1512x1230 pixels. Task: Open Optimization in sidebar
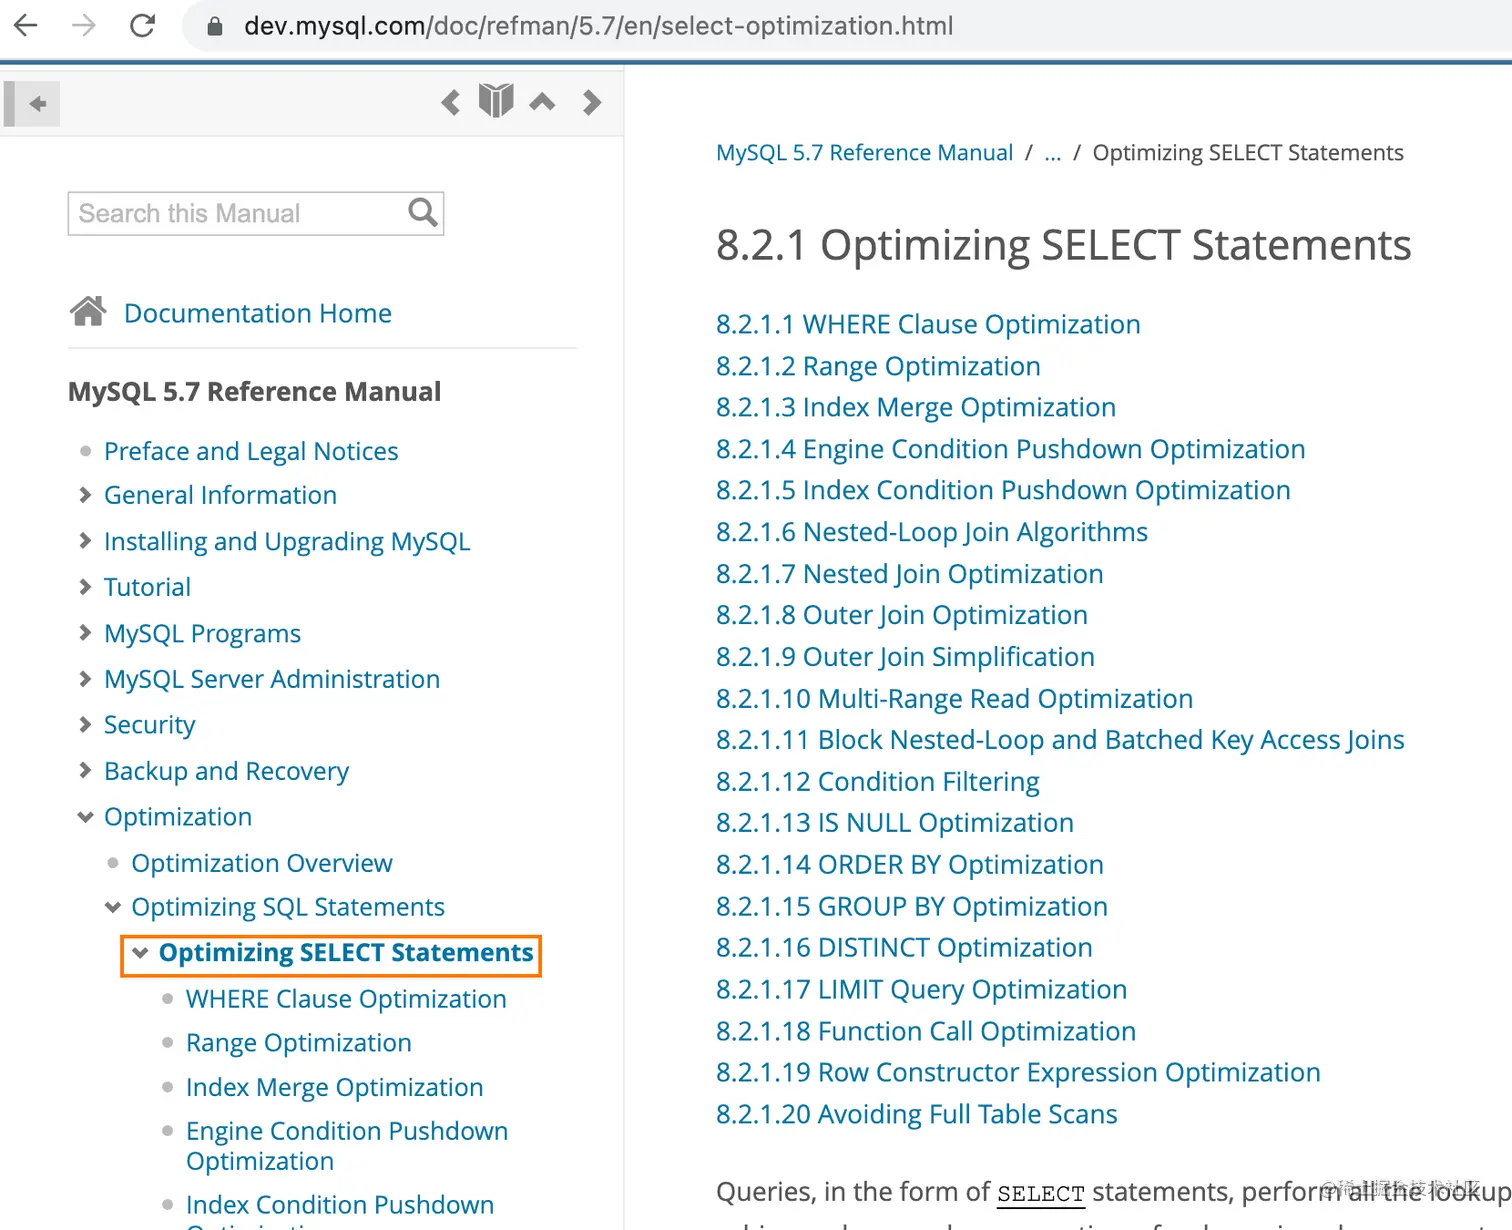pyautogui.click(x=178, y=817)
